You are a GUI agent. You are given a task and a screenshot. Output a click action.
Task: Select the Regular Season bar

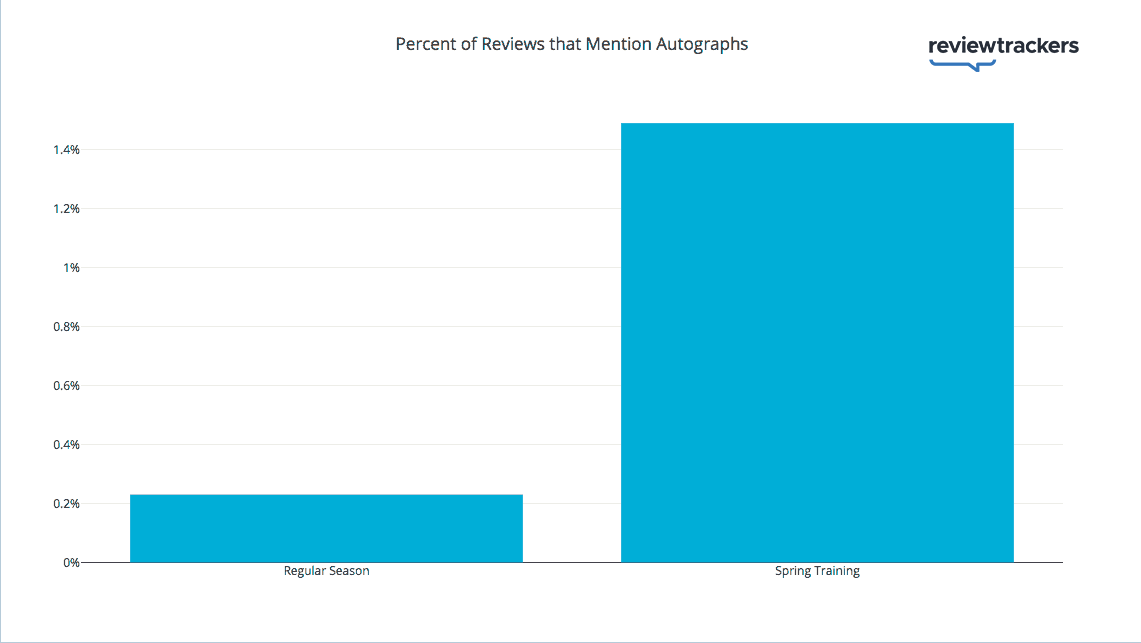326,528
